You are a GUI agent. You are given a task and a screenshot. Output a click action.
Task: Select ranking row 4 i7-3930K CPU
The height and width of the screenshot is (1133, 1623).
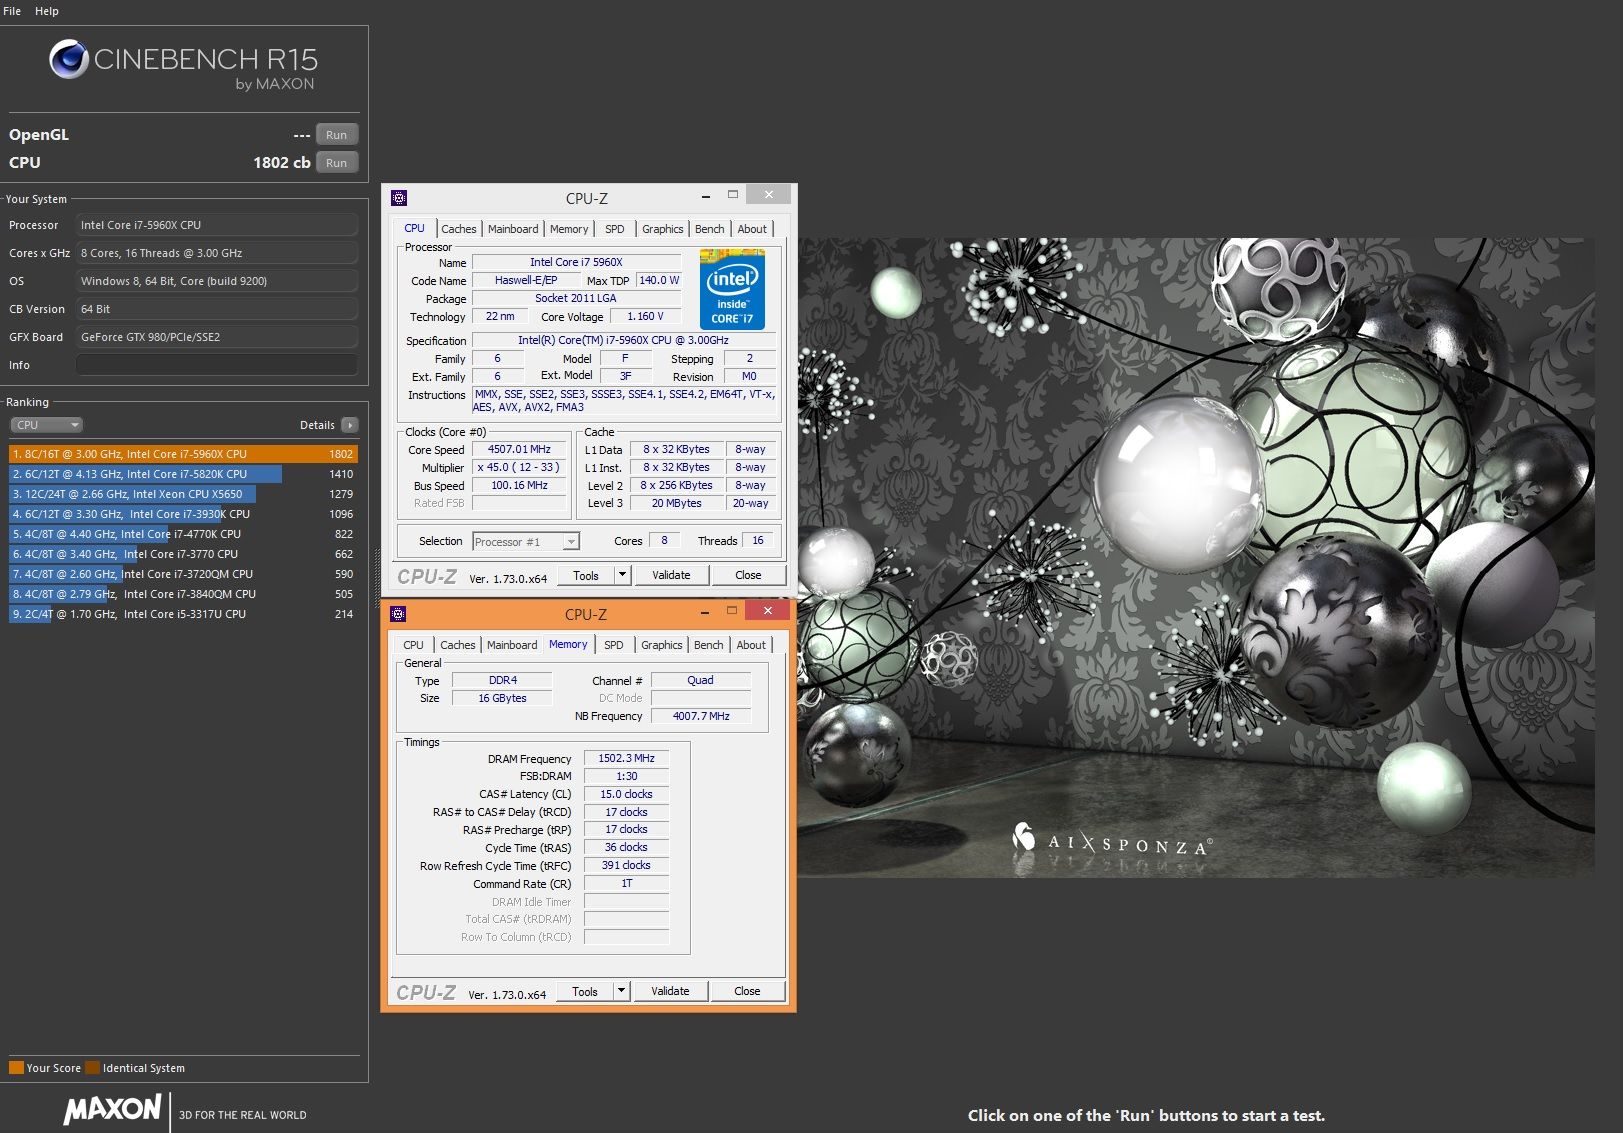tap(183, 514)
